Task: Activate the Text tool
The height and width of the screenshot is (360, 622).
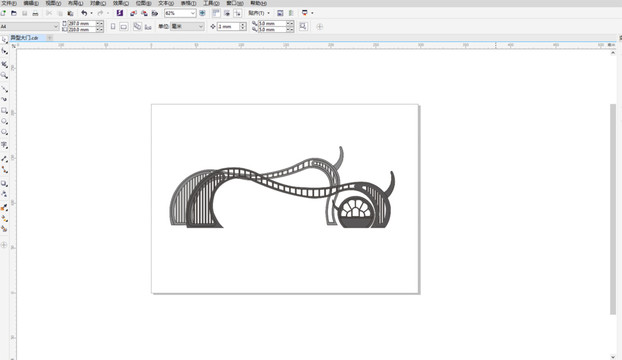Action: click(4, 145)
